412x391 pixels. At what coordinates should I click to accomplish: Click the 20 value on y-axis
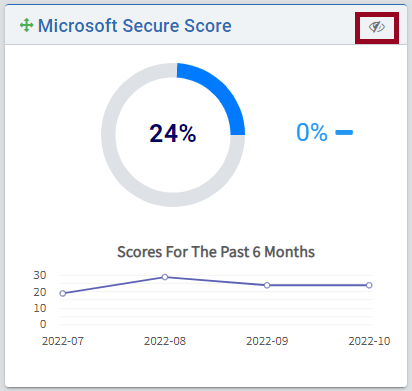coord(40,292)
